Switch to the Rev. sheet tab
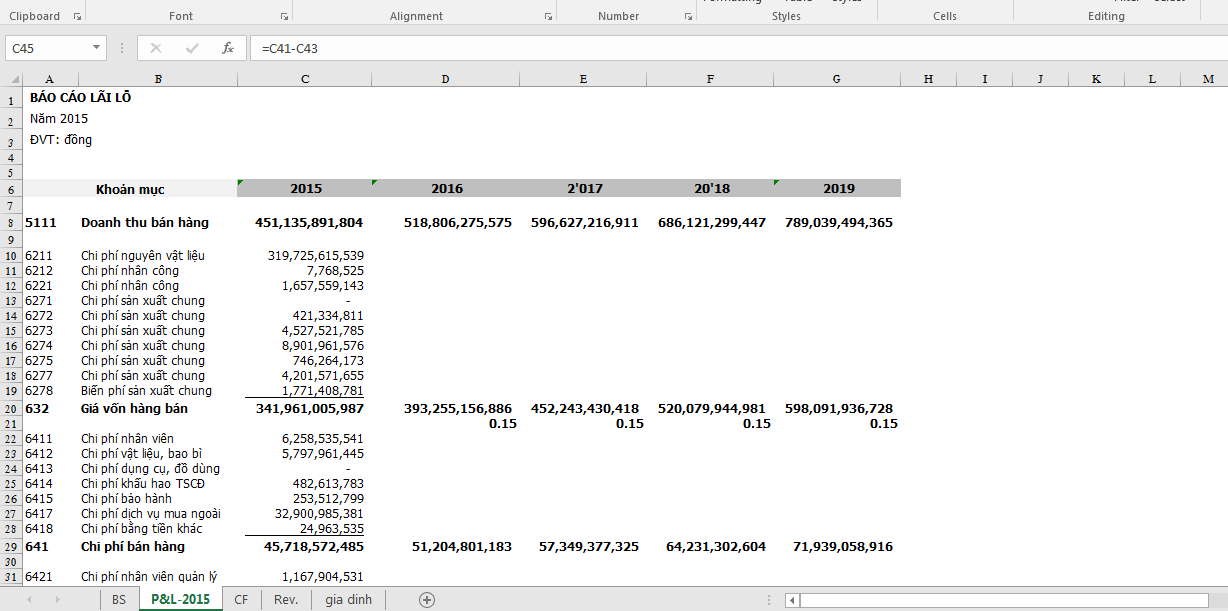1228x611 pixels. 286,600
